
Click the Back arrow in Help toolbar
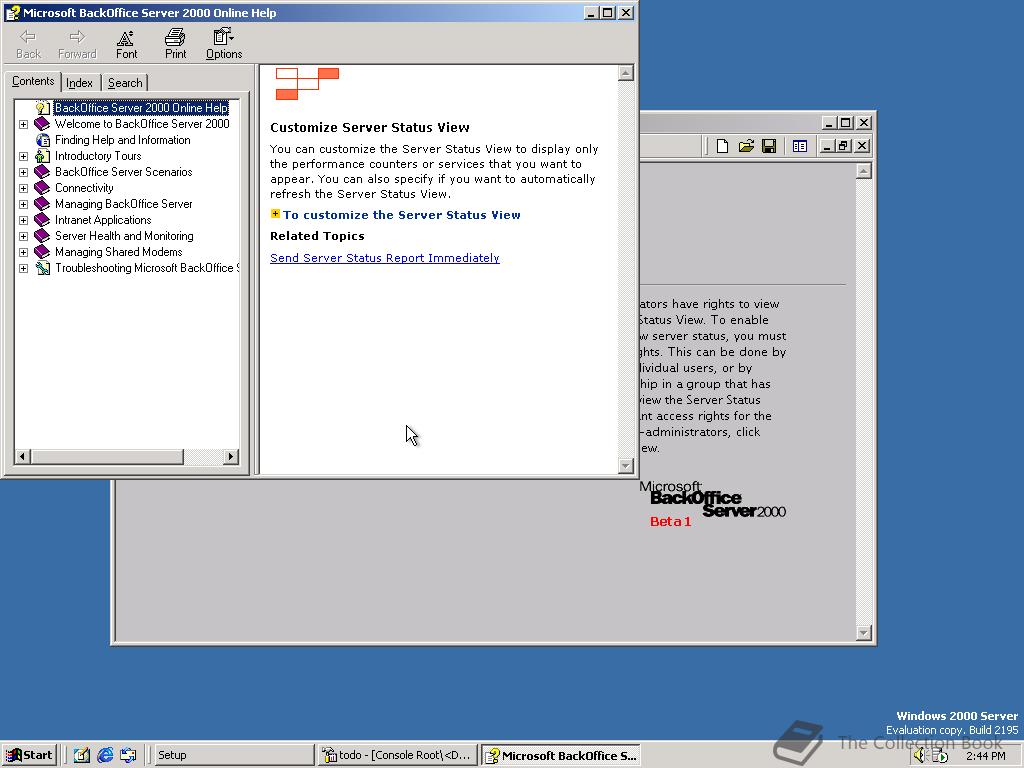click(28, 44)
